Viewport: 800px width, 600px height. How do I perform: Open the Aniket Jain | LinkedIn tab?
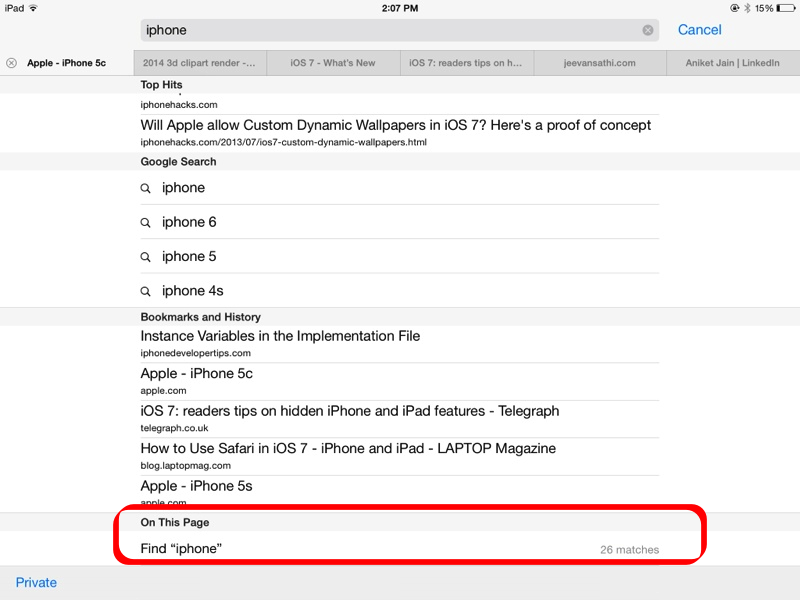pyautogui.click(x=733, y=63)
